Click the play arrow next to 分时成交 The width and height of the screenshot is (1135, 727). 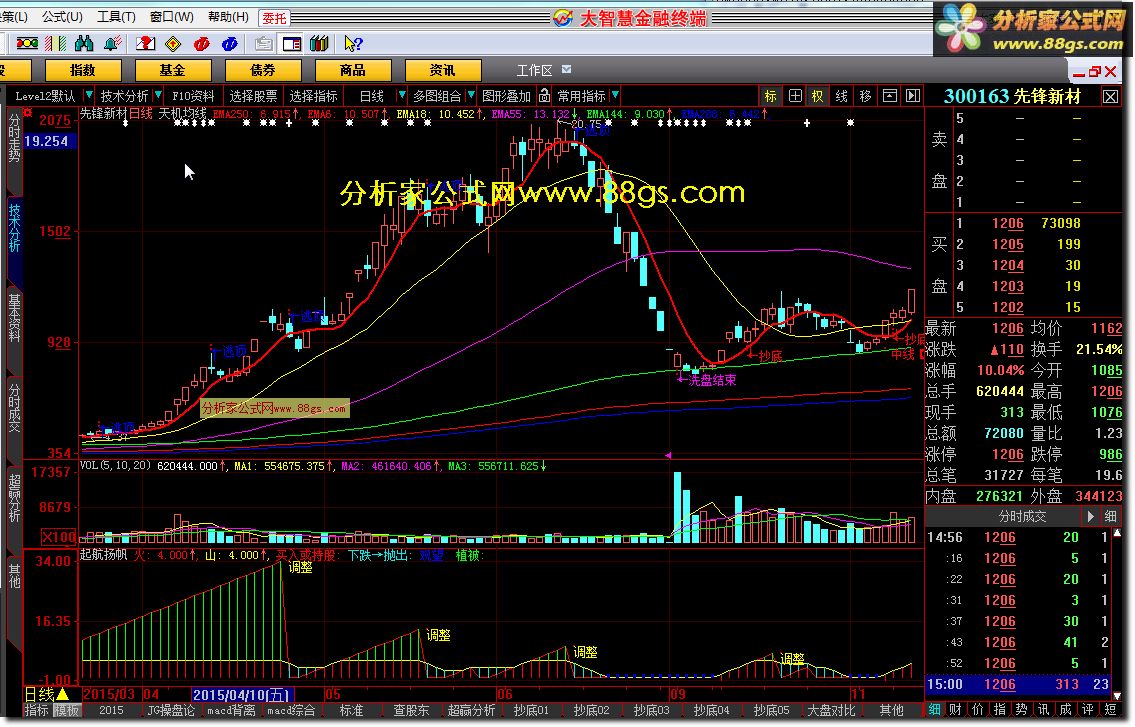click(x=1090, y=516)
